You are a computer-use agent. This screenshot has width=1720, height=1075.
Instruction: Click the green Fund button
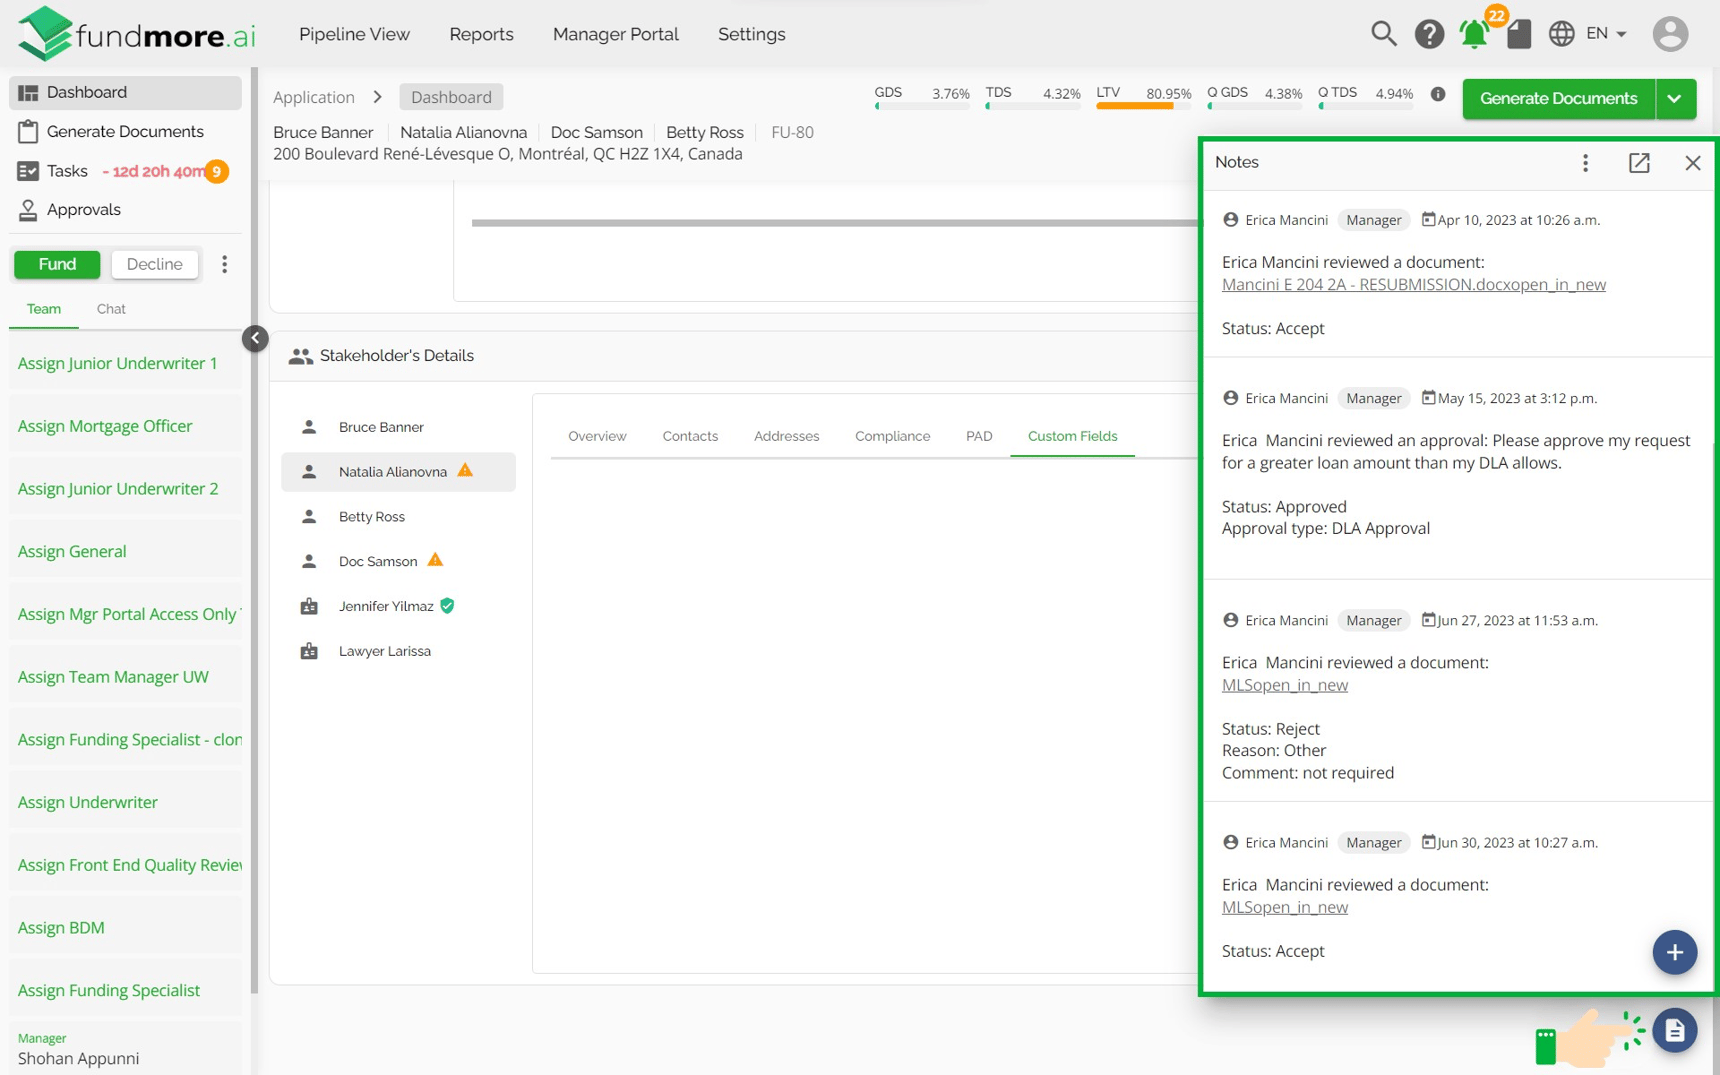click(57, 264)
